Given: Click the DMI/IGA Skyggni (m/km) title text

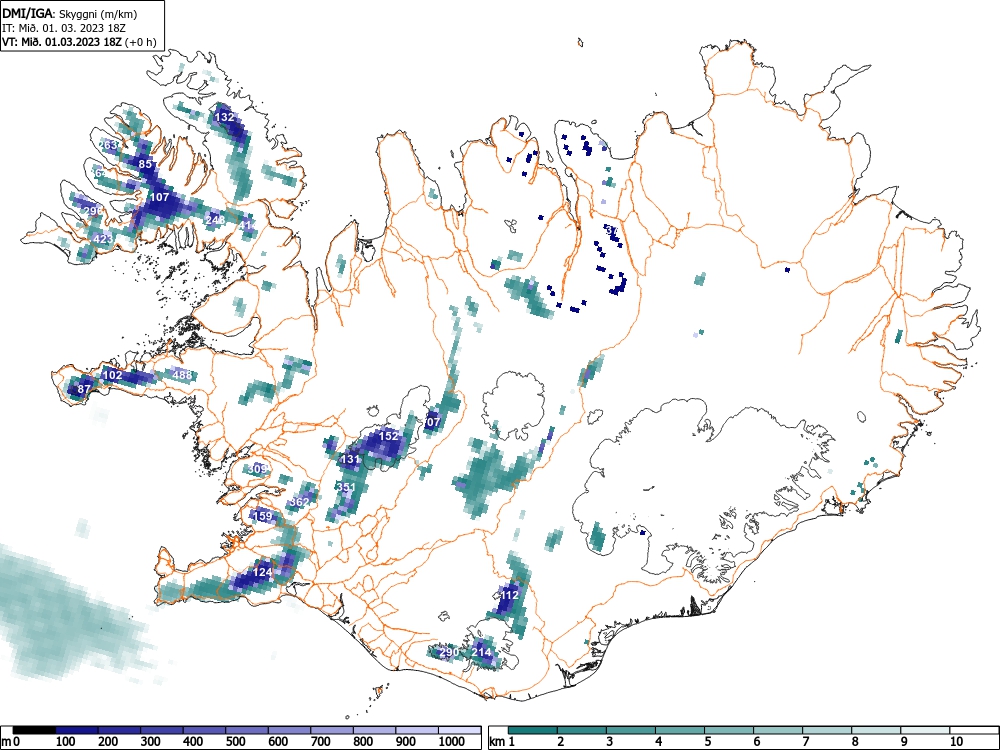Looking at the screenshot, I should (70, 13).
